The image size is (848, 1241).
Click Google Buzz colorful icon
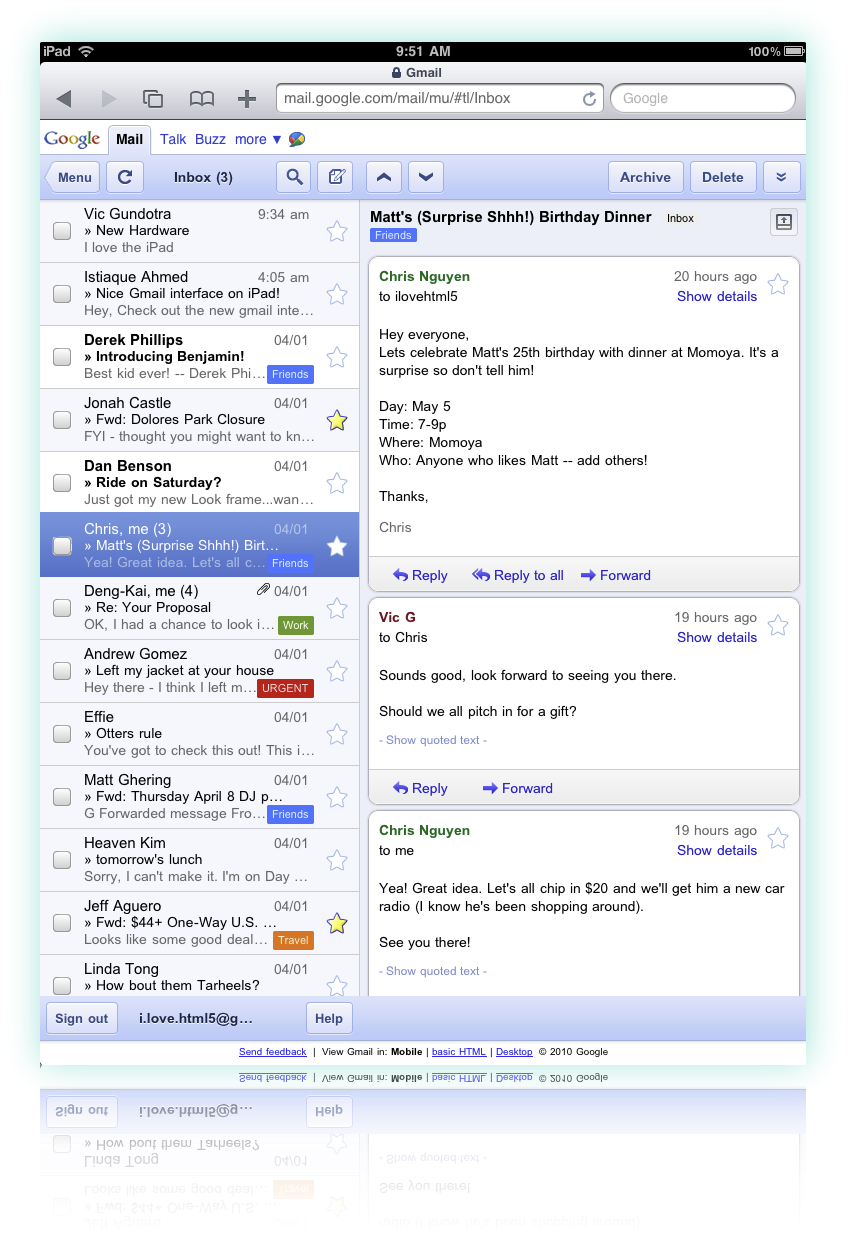click(297, 139)
